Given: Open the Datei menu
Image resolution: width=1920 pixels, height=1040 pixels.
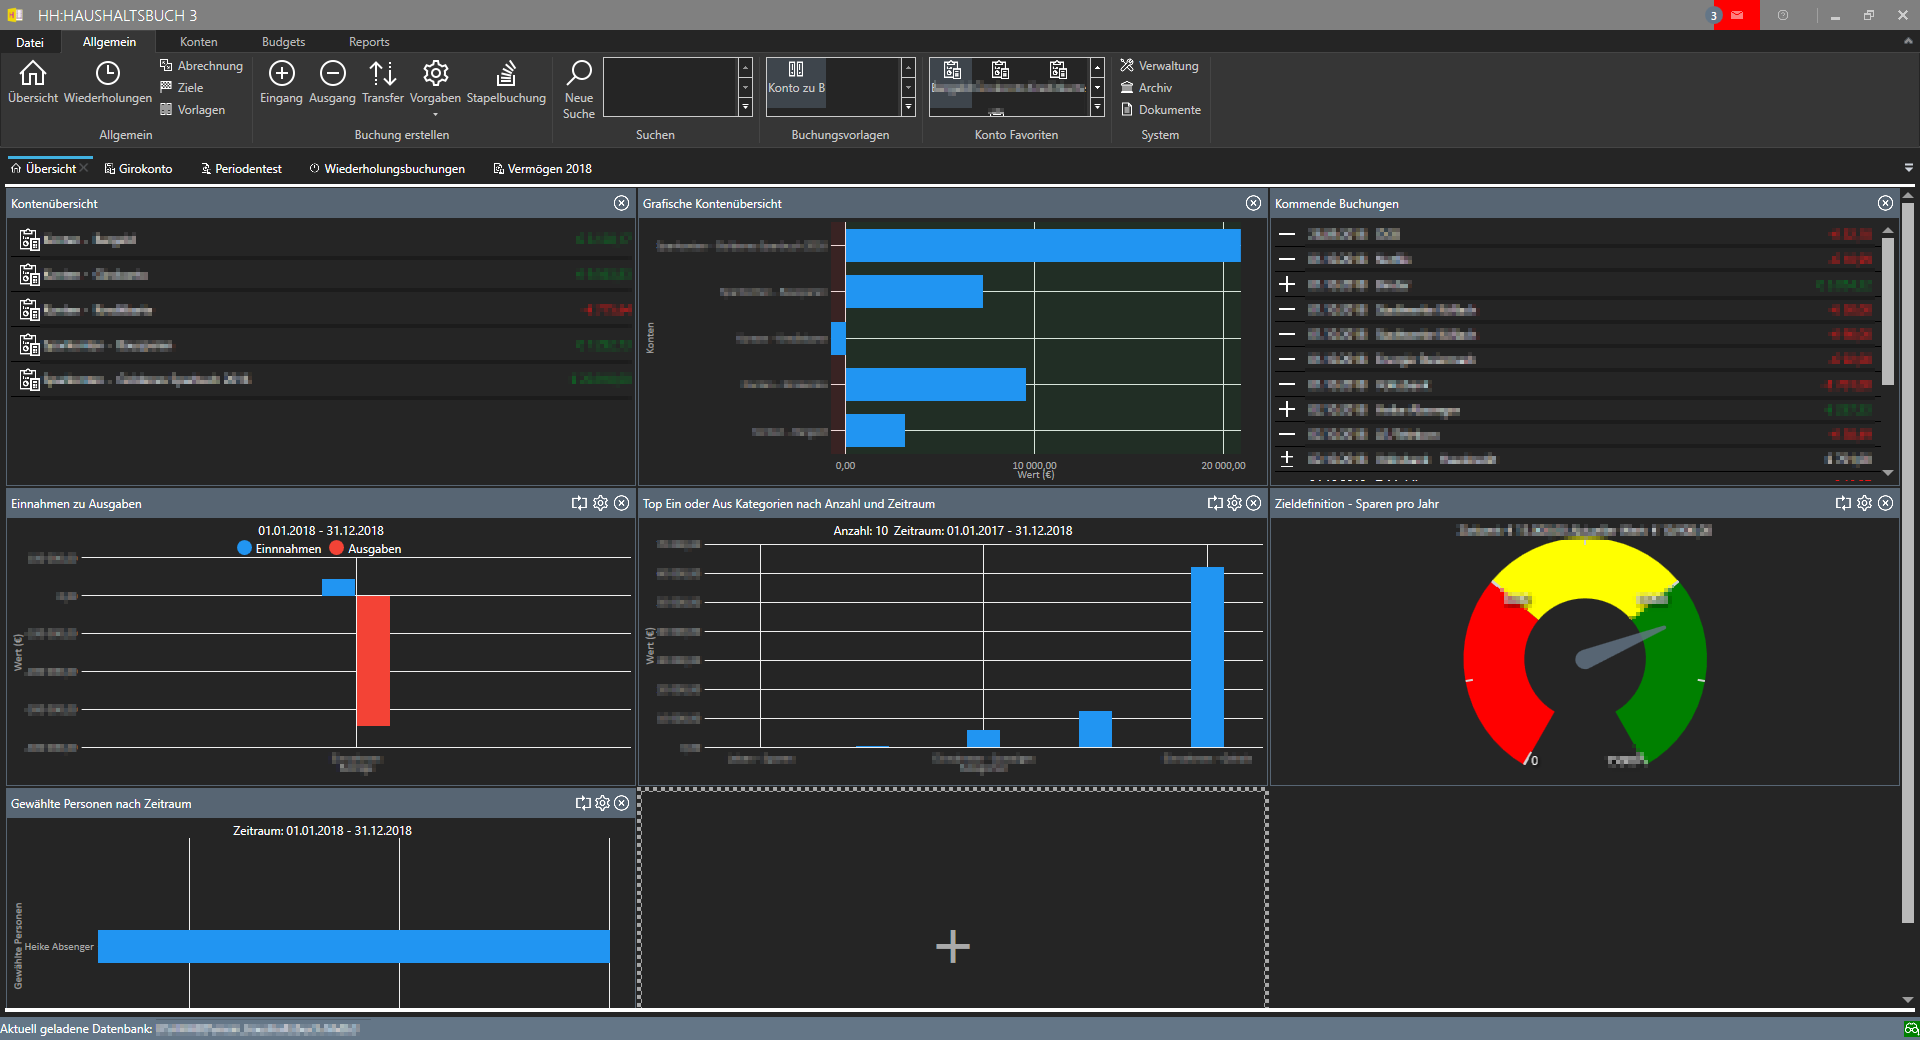Looking at the screenshot, I should click(x=30, y=42).
